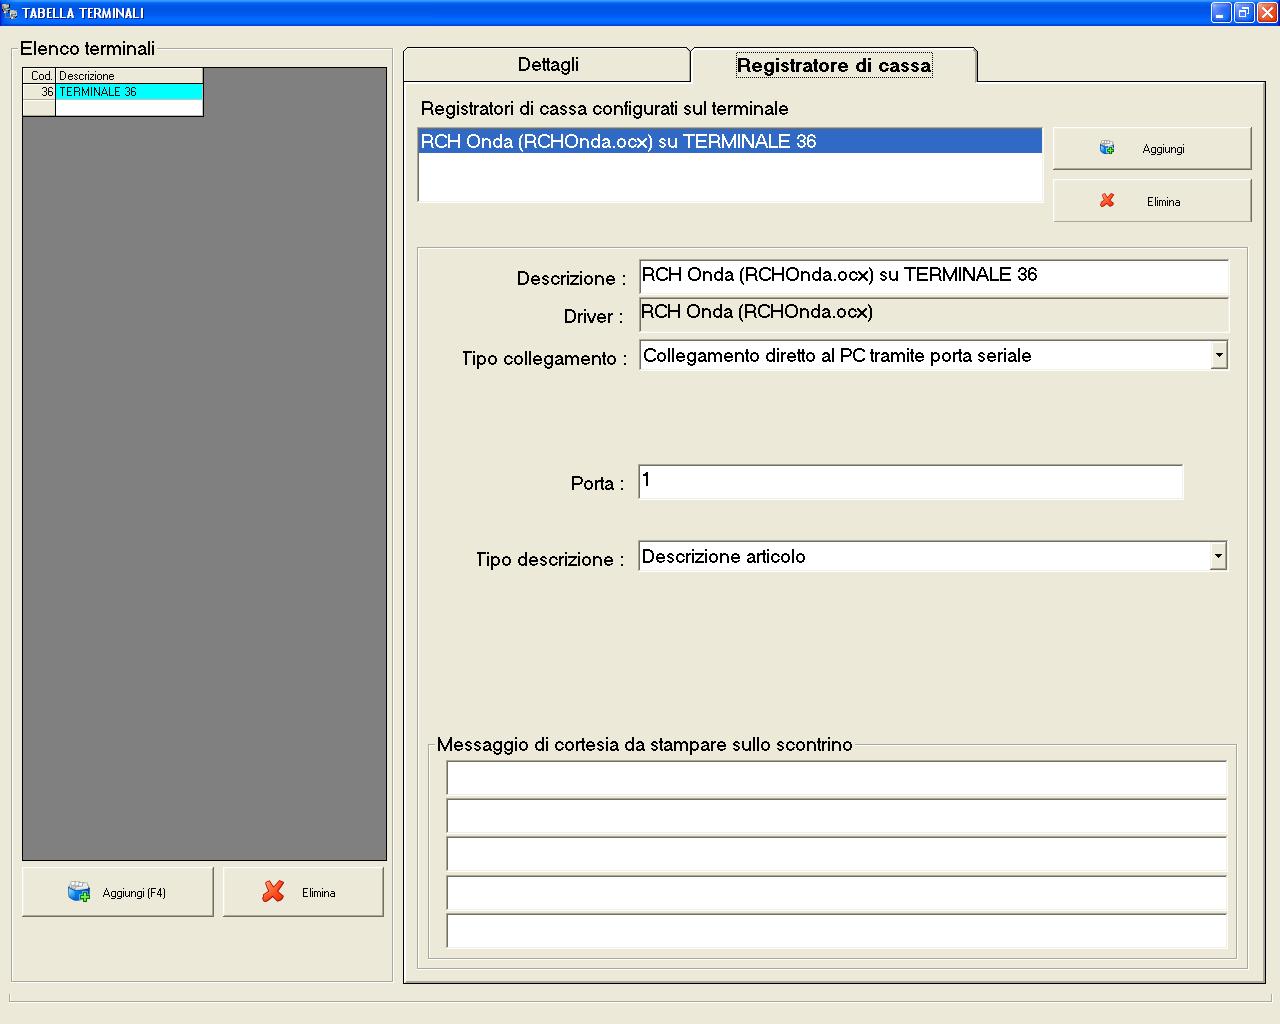Click the red X Elimina register icon

pyautogui.click(x=1107, y=201)
